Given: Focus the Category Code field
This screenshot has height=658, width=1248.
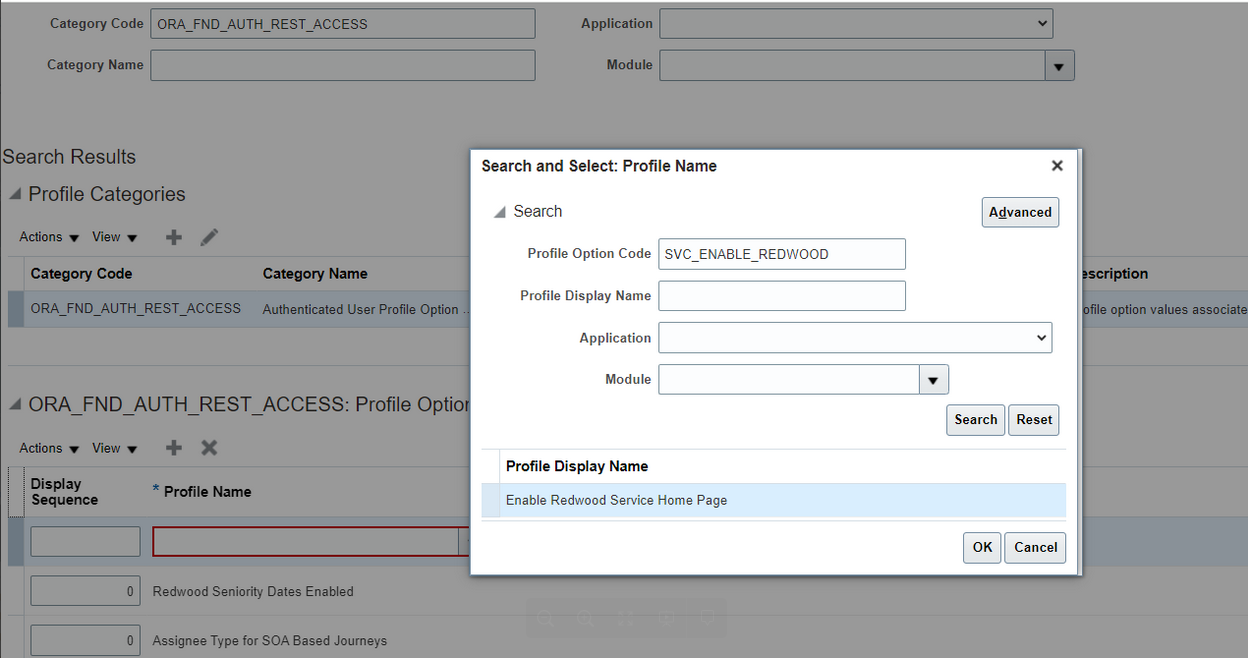Looking at the screenshot, I should (x=343, y=24).
